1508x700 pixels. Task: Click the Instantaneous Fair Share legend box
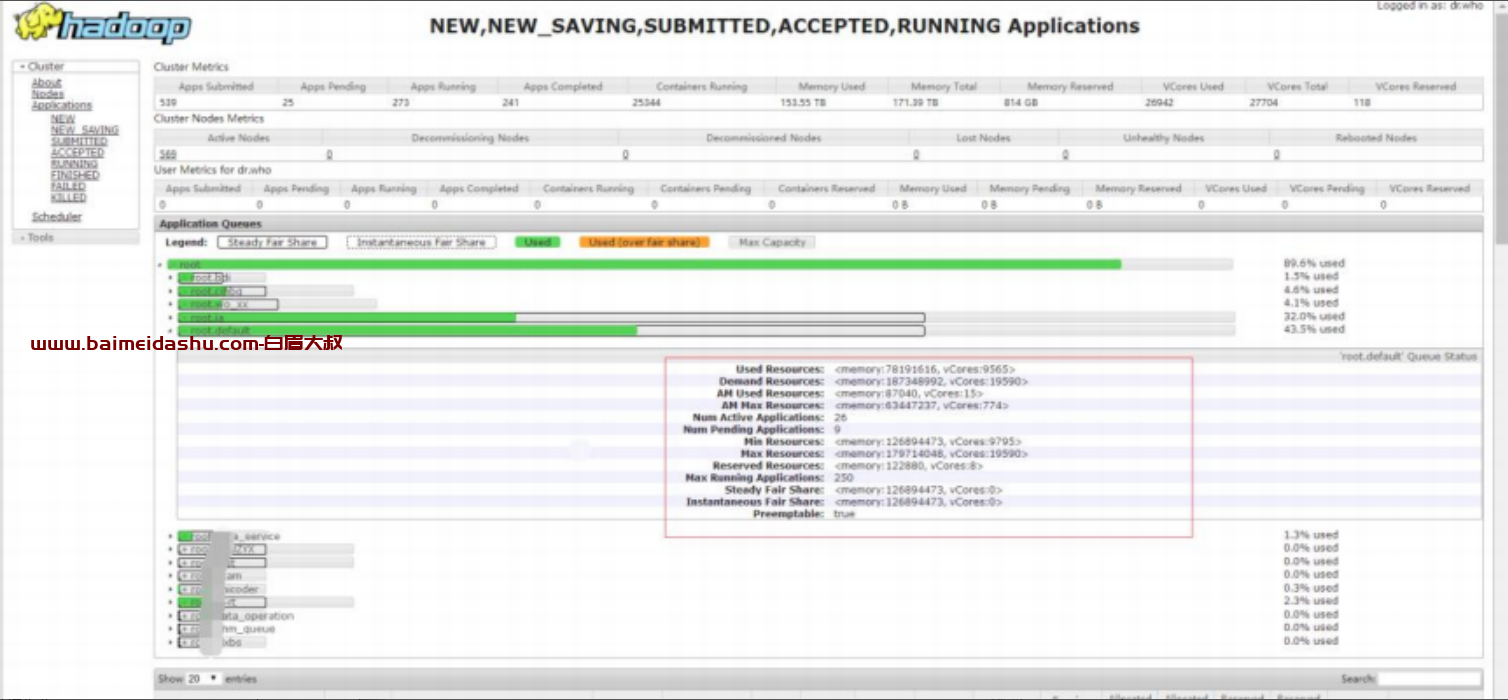[421, 242]
